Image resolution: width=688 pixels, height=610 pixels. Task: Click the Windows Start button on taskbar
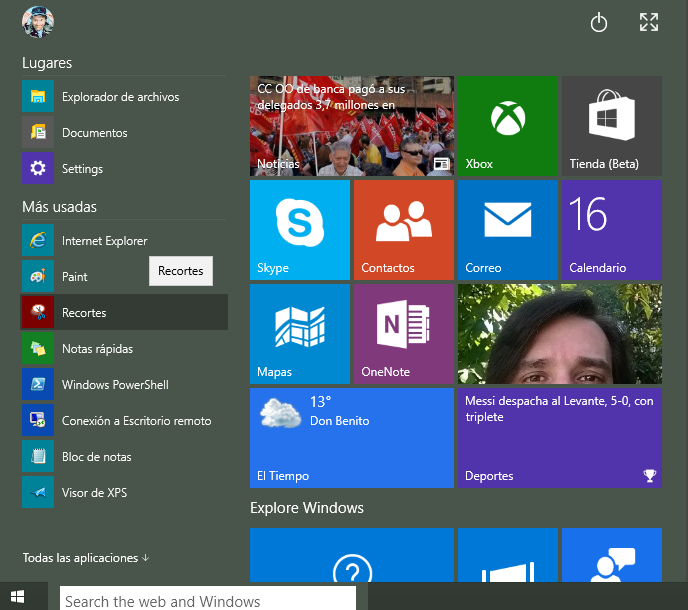pos(18,596)
